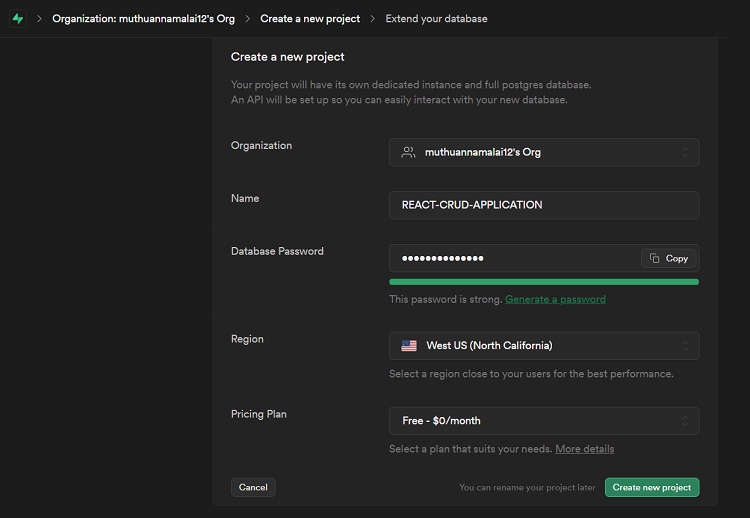750x518 pixels.
Task: Copy the database password
Action: pos(669,258)
